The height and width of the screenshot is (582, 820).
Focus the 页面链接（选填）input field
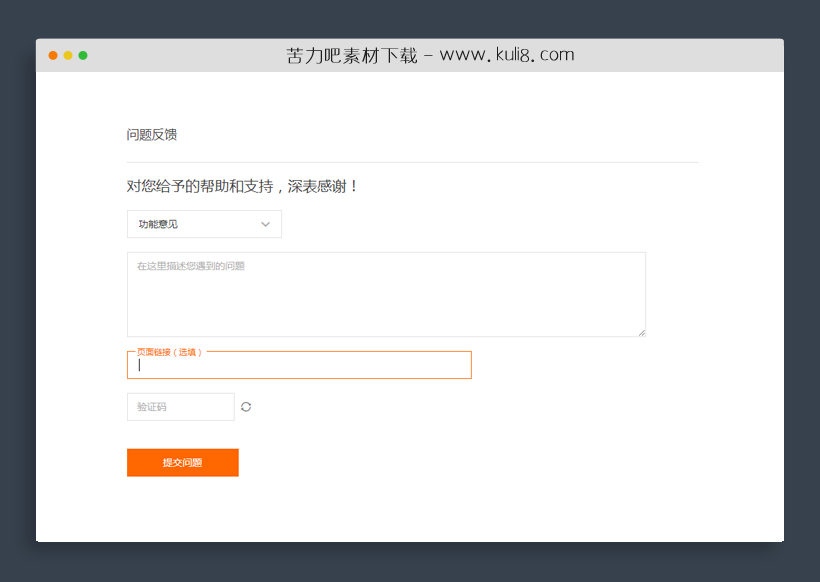point(299,365)
